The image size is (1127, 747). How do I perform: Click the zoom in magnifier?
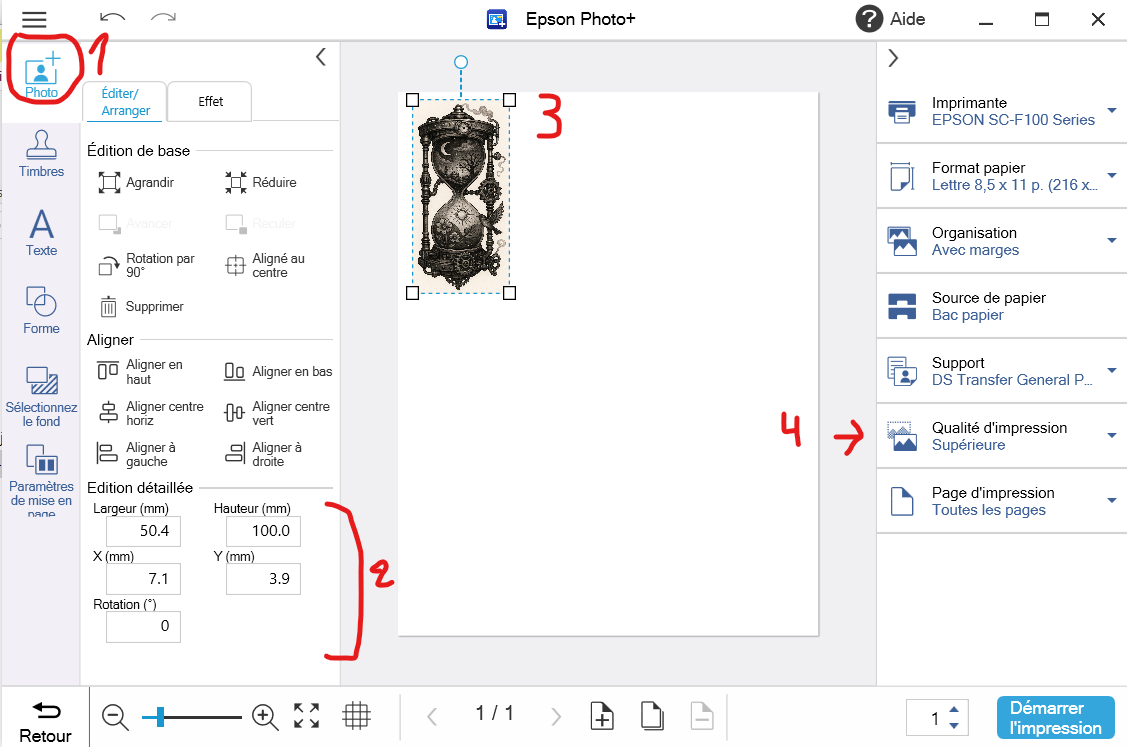coord(265,717)
